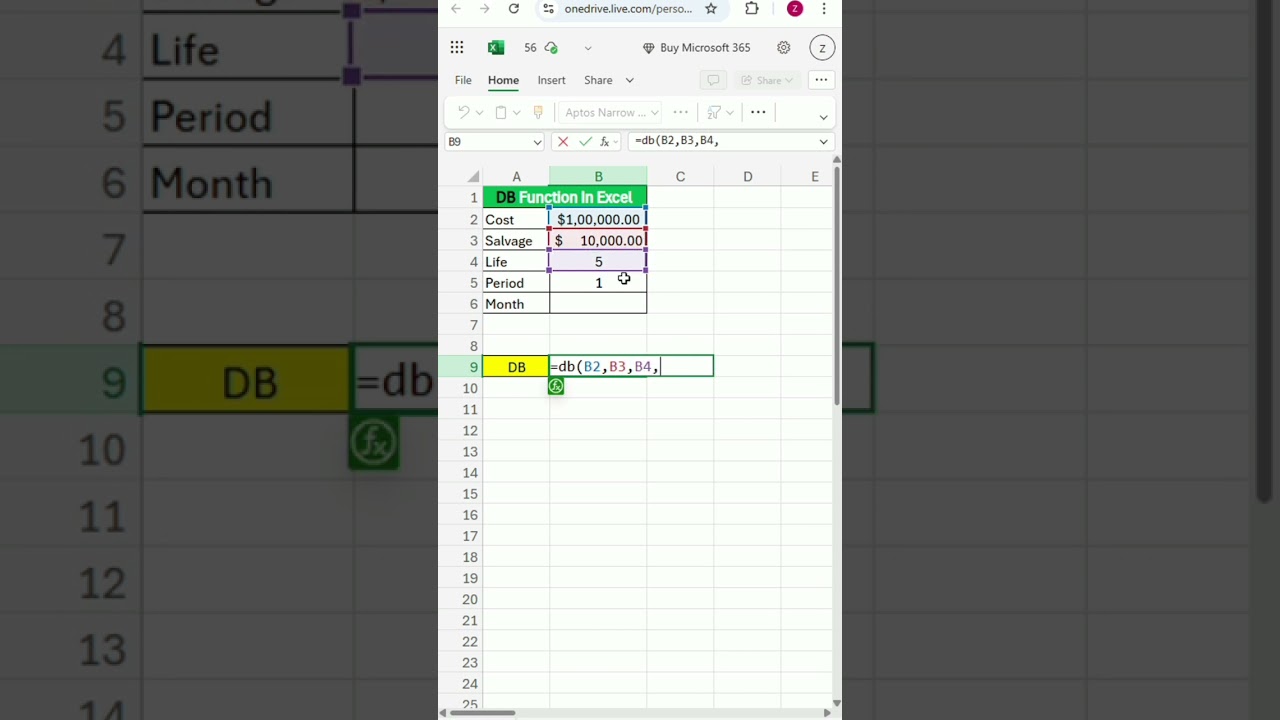
Task: Expand Sort and Filter dropdown arrow
Action: click(729, 113)
